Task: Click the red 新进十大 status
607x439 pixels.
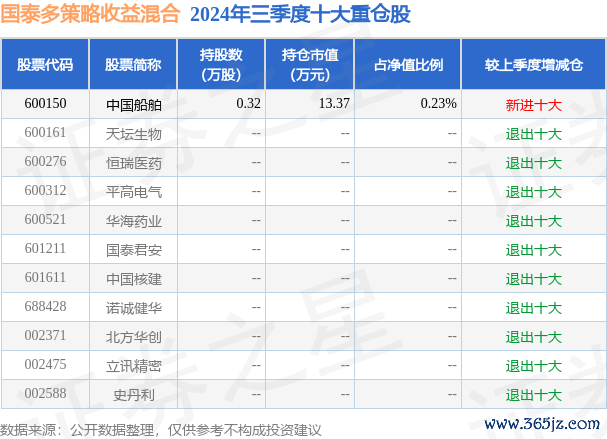Action: (533, 105)
